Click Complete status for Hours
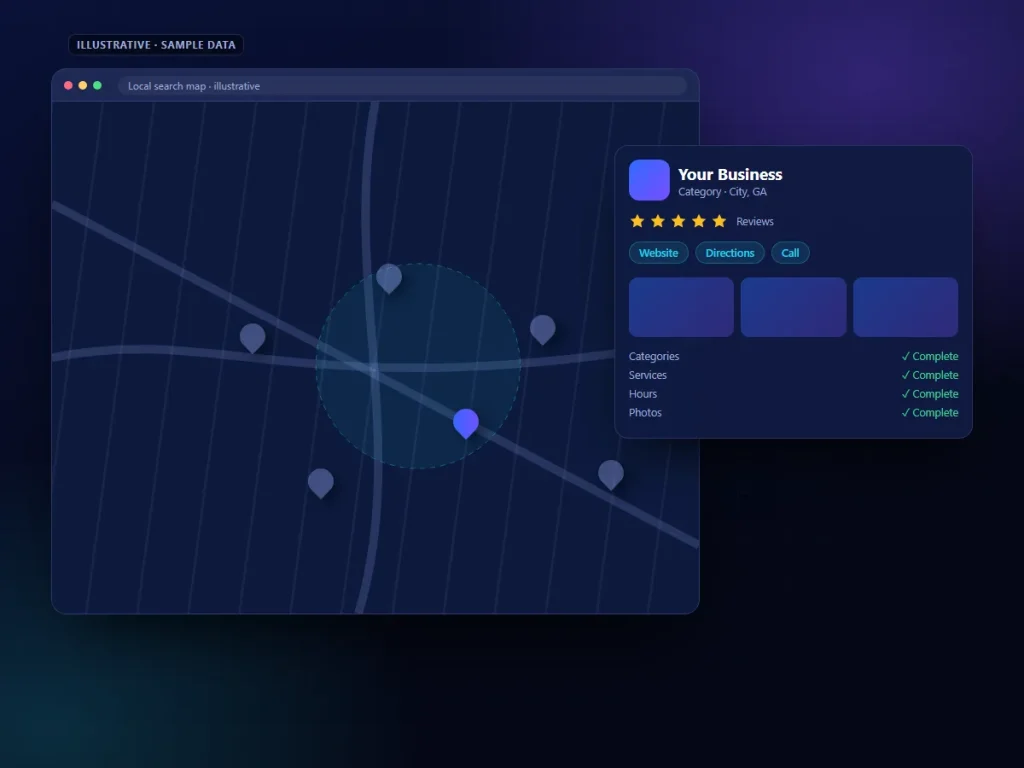Screen dimensions: 1024x768 pos(930,394)
